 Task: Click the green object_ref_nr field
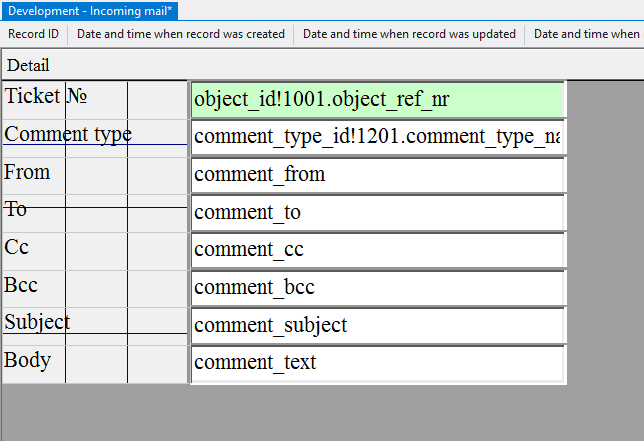(377, 100)
